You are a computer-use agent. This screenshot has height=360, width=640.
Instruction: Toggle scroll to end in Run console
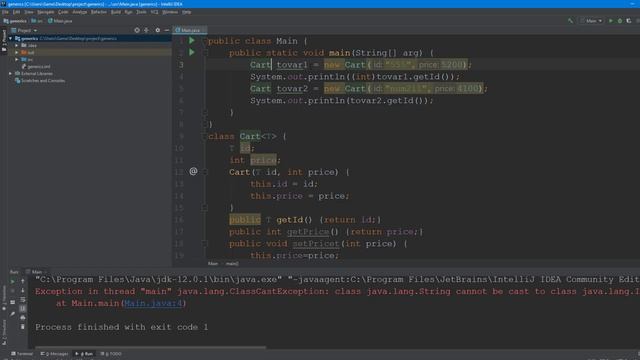pos(22,309)
